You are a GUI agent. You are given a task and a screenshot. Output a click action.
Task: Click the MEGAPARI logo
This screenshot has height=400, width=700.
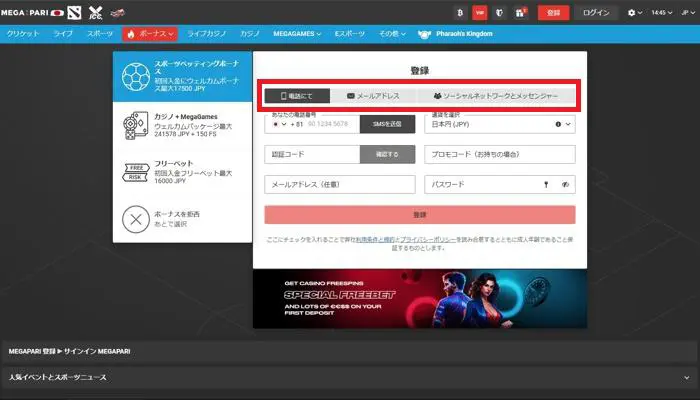33,12
